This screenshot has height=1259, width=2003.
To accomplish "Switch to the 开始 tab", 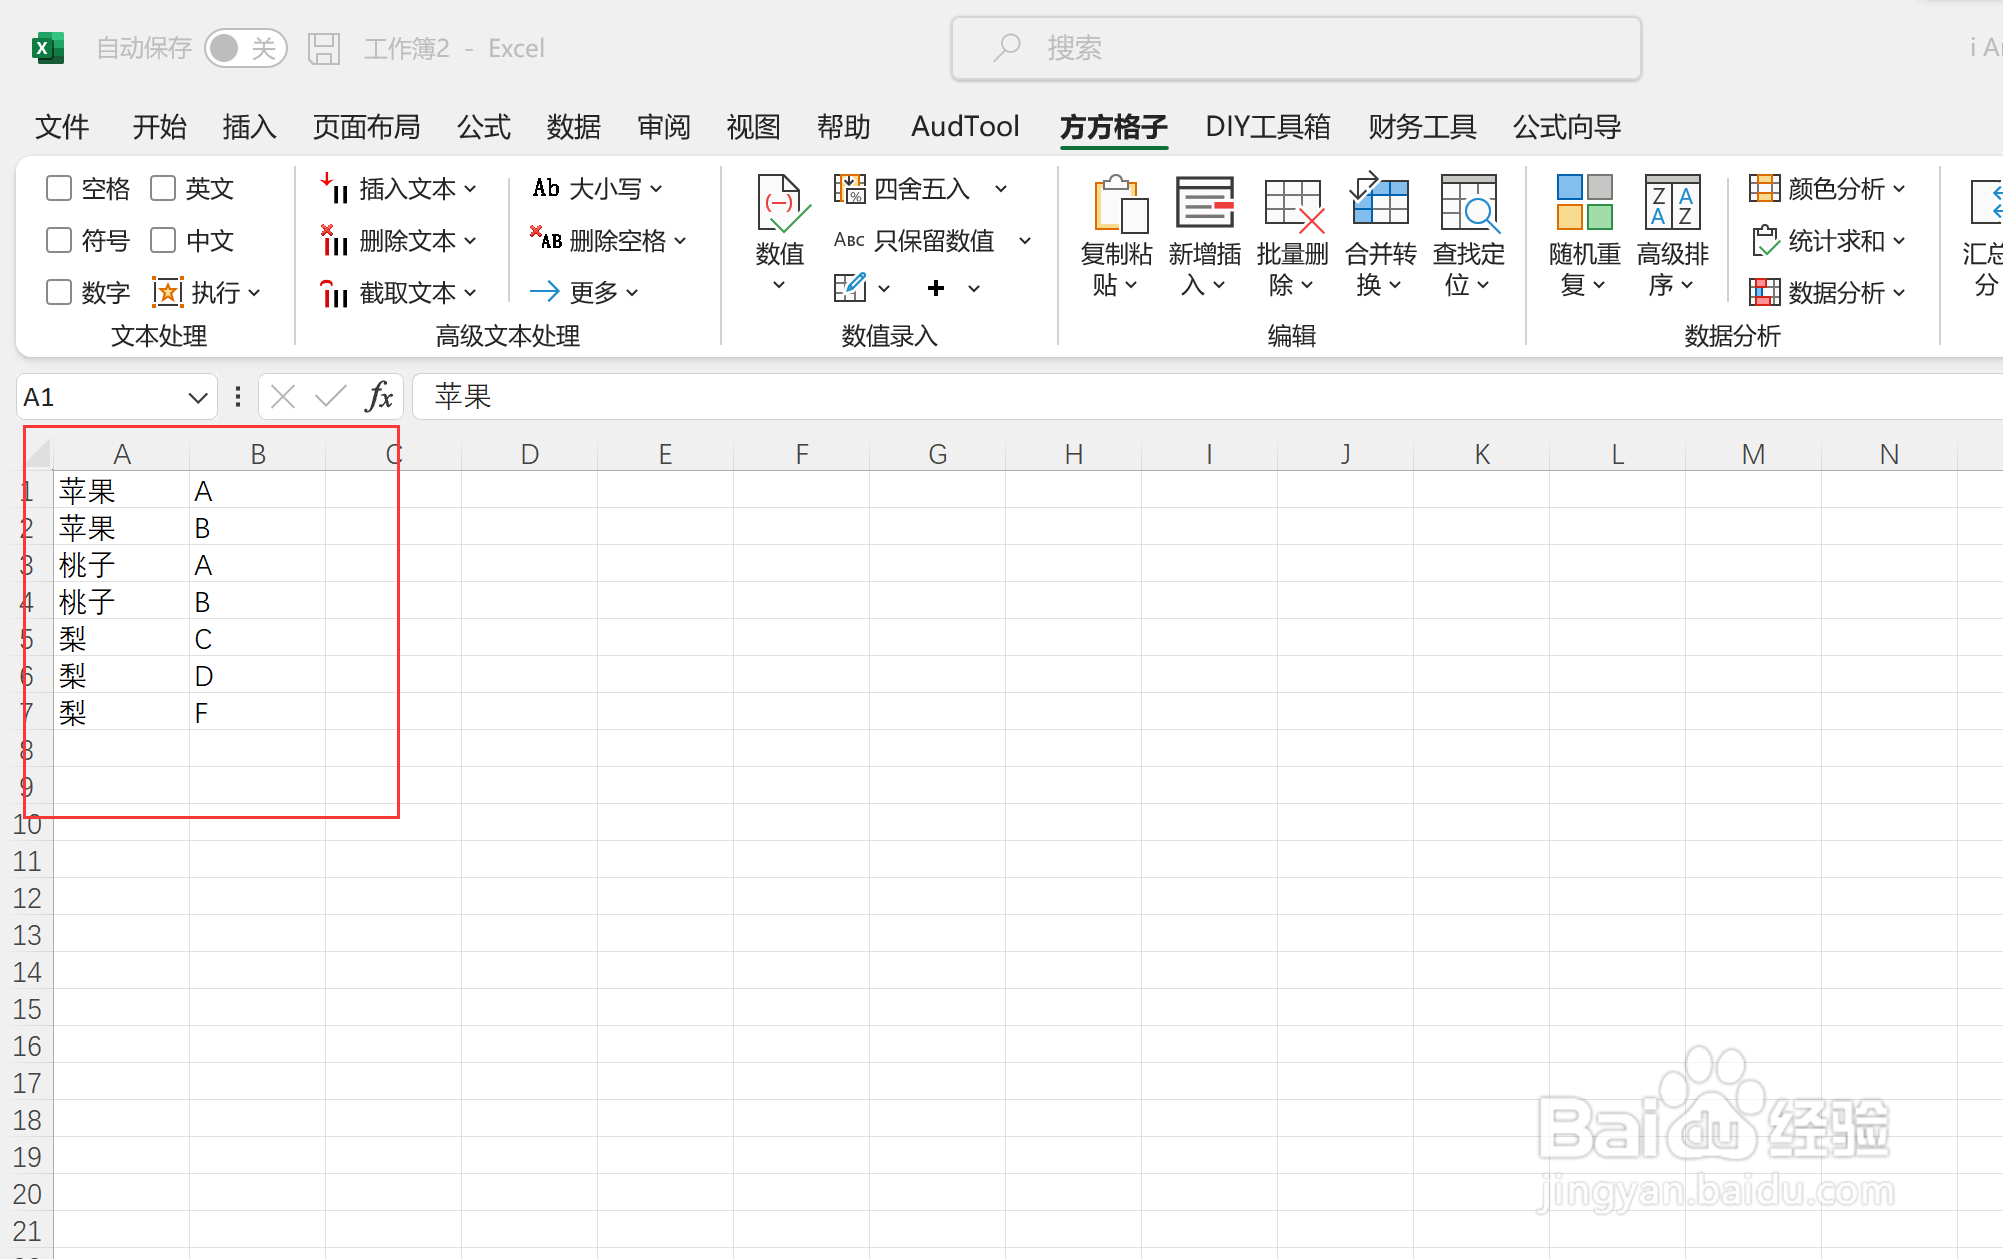I will [160, 127].
